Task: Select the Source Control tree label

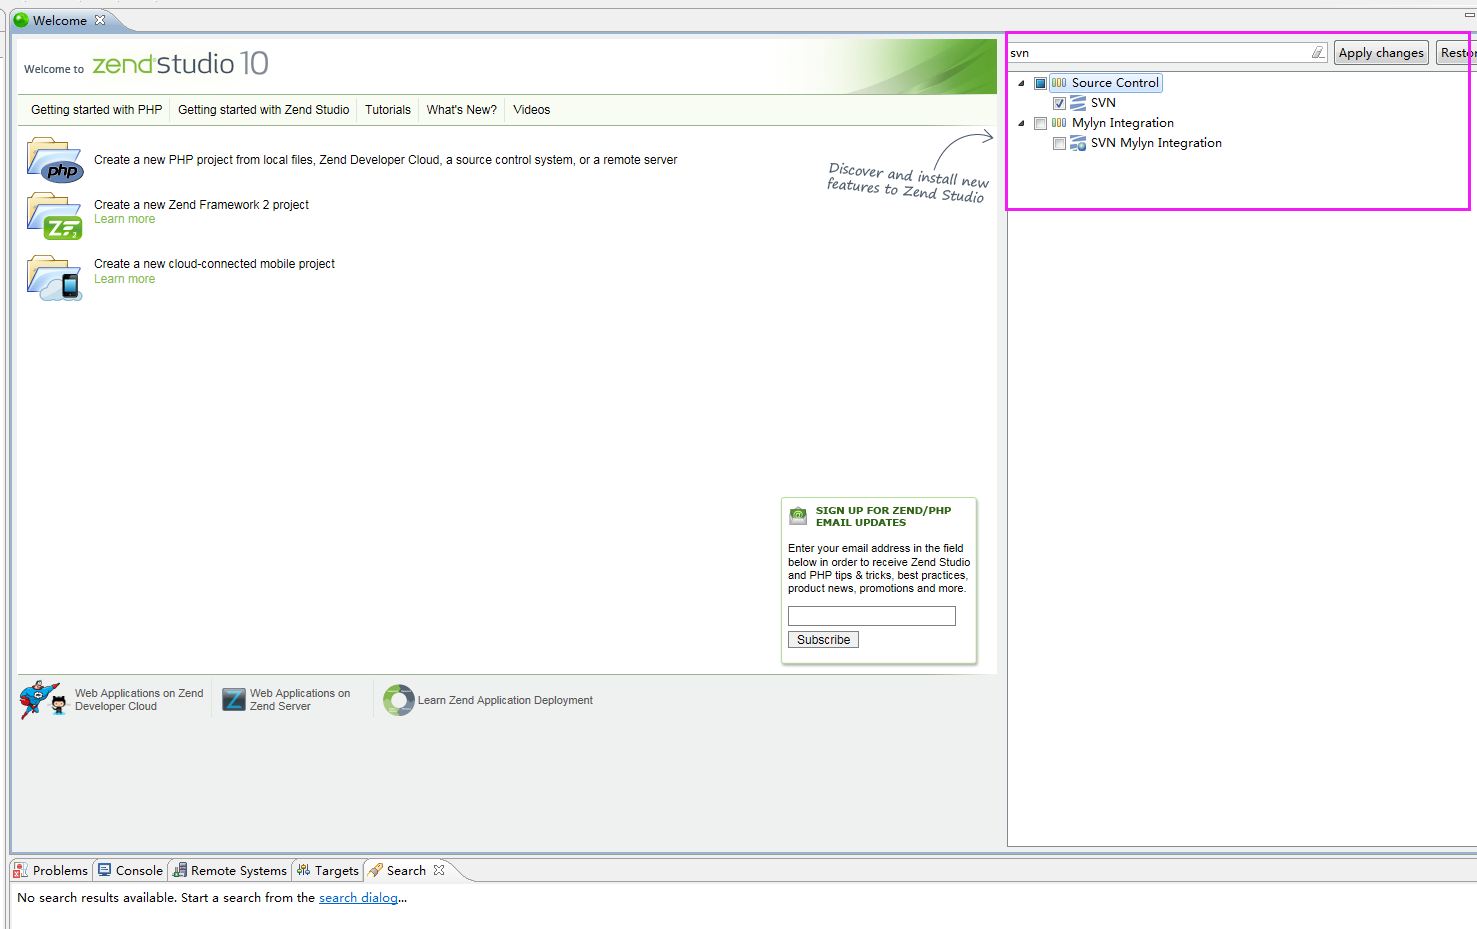Action: tap(1115, 83)
